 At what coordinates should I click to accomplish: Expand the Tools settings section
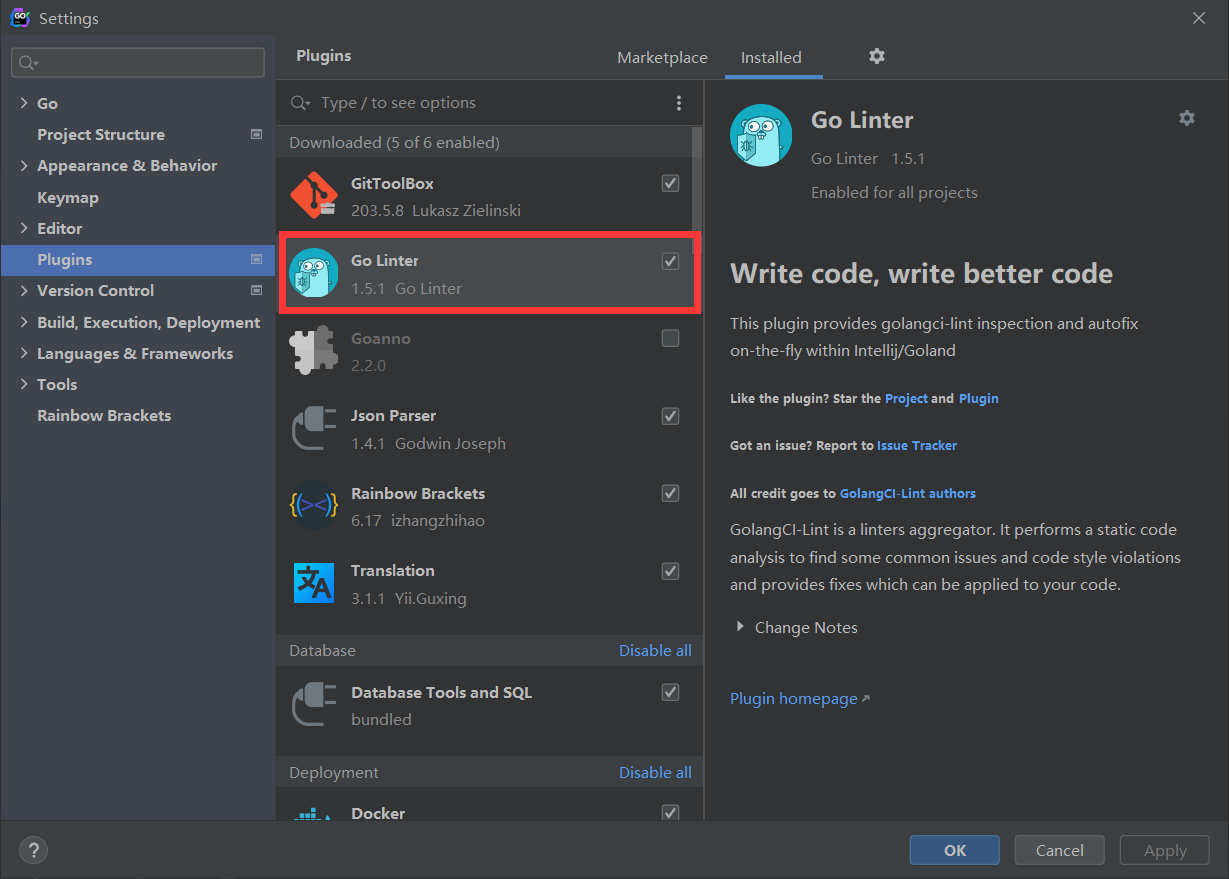pyautogui.click(x=24, y=384)
